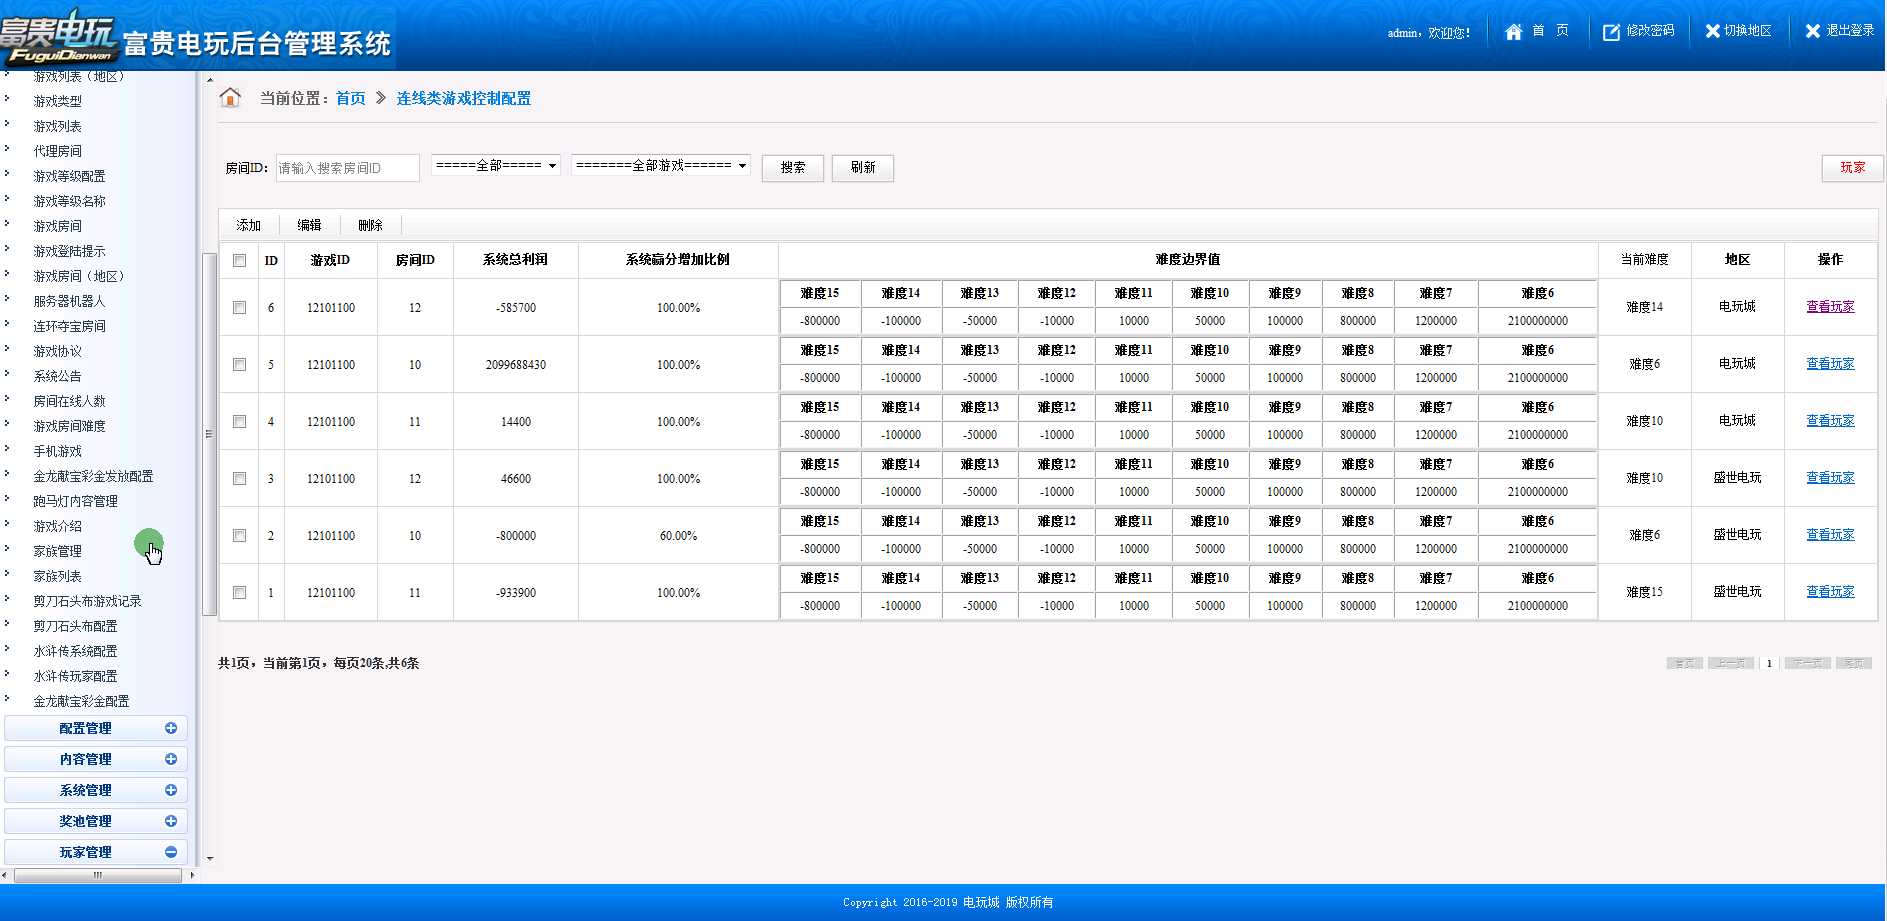Collapse 玩家管理 with its minus icon

click(171, 852)
